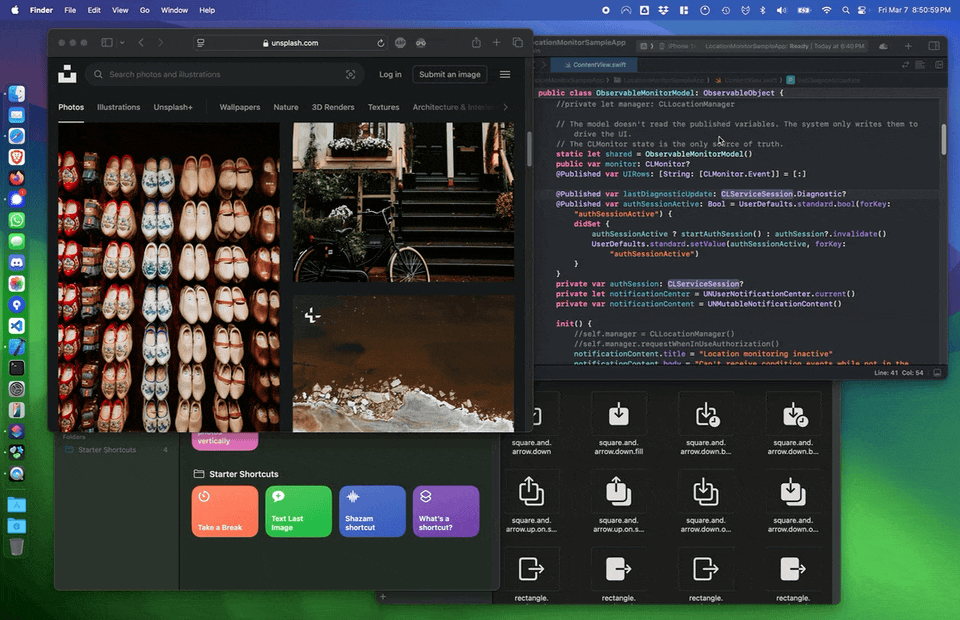Expand the Safari sidebar dropdown chevron
Image resolution: width=960 pixels, height=620 pixels.
coord(122,43)
